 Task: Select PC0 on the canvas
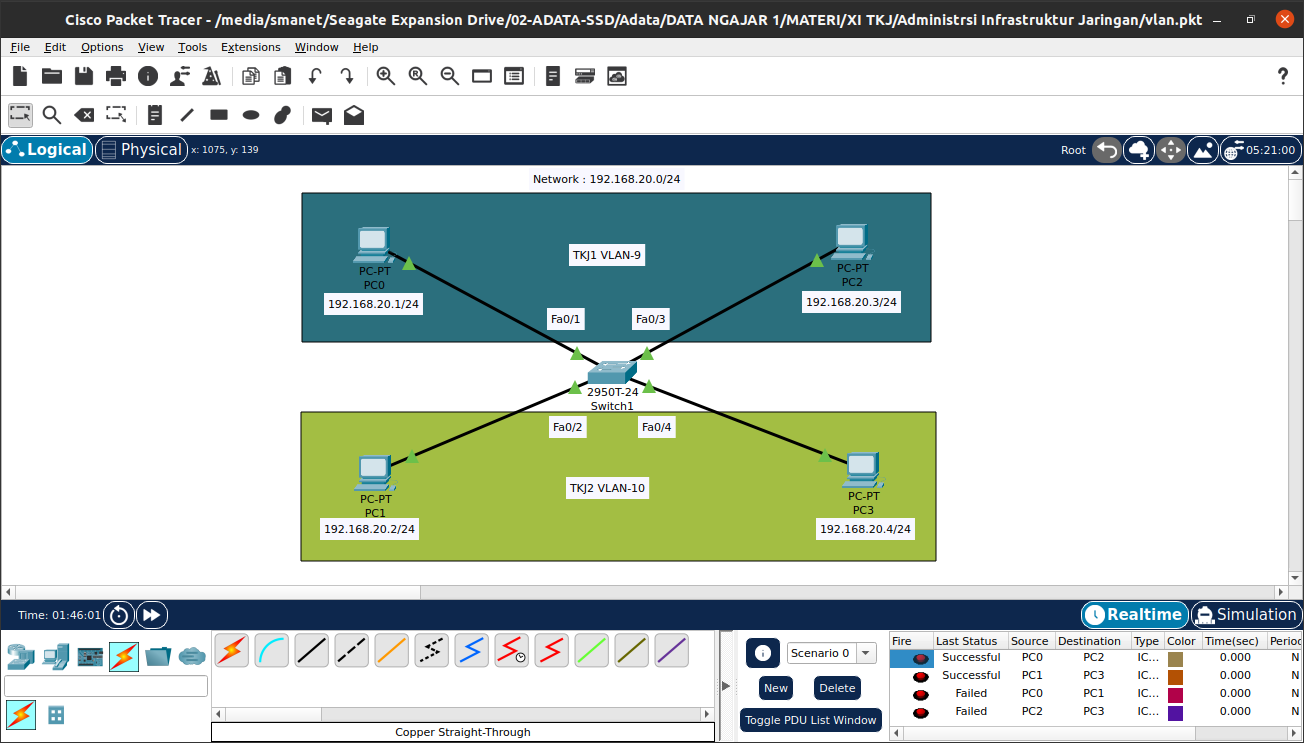click(x=374, y=246)
